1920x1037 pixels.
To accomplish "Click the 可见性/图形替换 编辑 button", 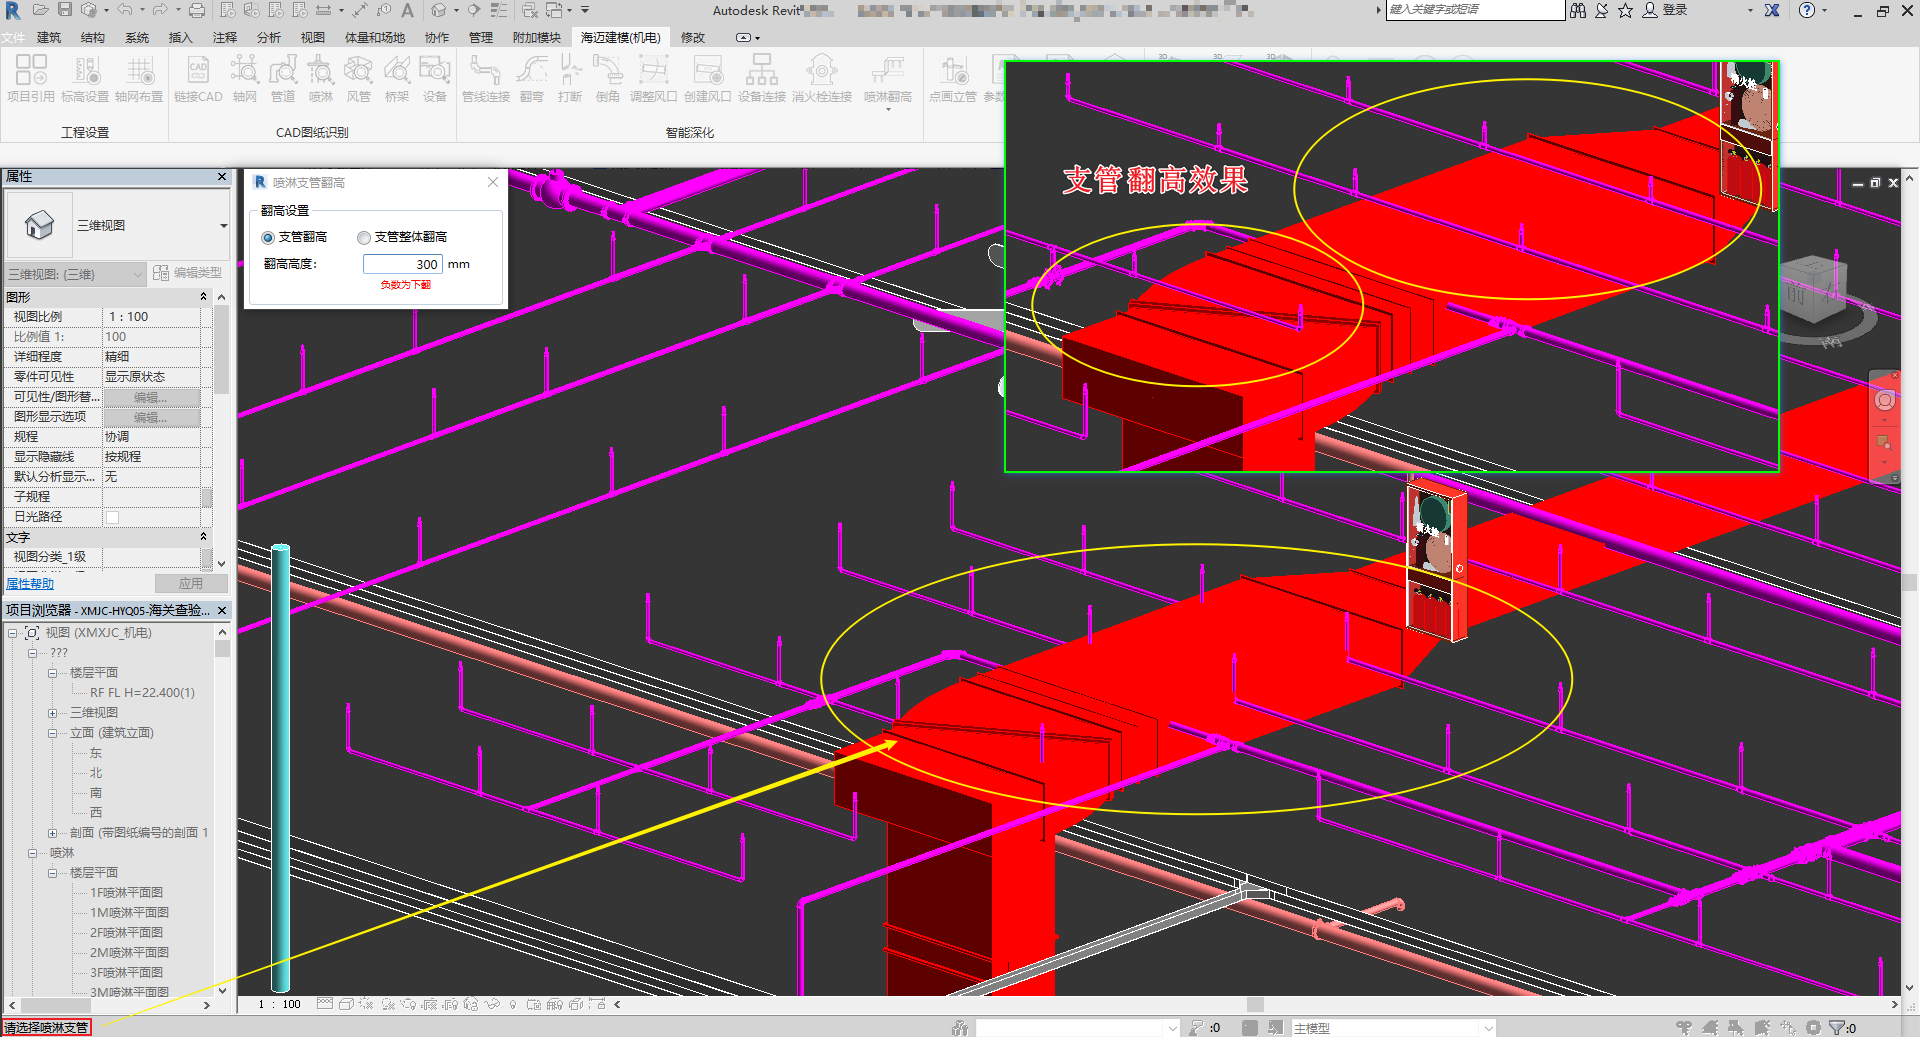I will tap(152, 397).
